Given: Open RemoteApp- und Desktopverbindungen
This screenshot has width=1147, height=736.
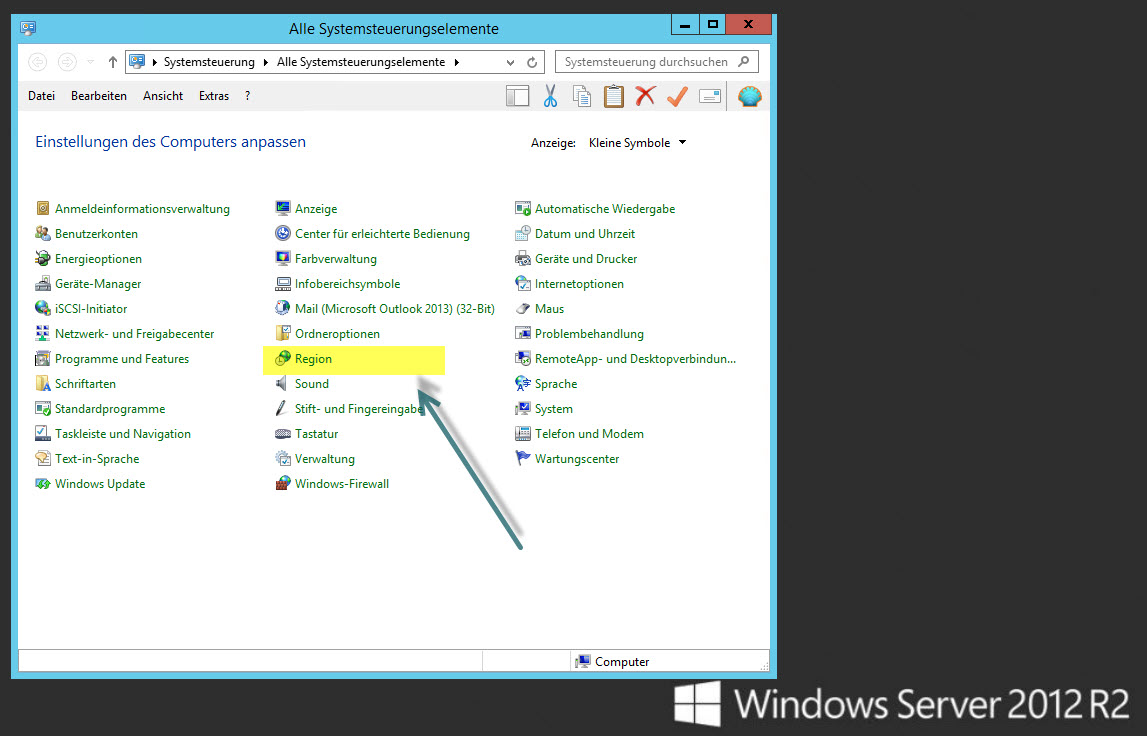Looking at the screenshot, I should [x=635, y=358].
